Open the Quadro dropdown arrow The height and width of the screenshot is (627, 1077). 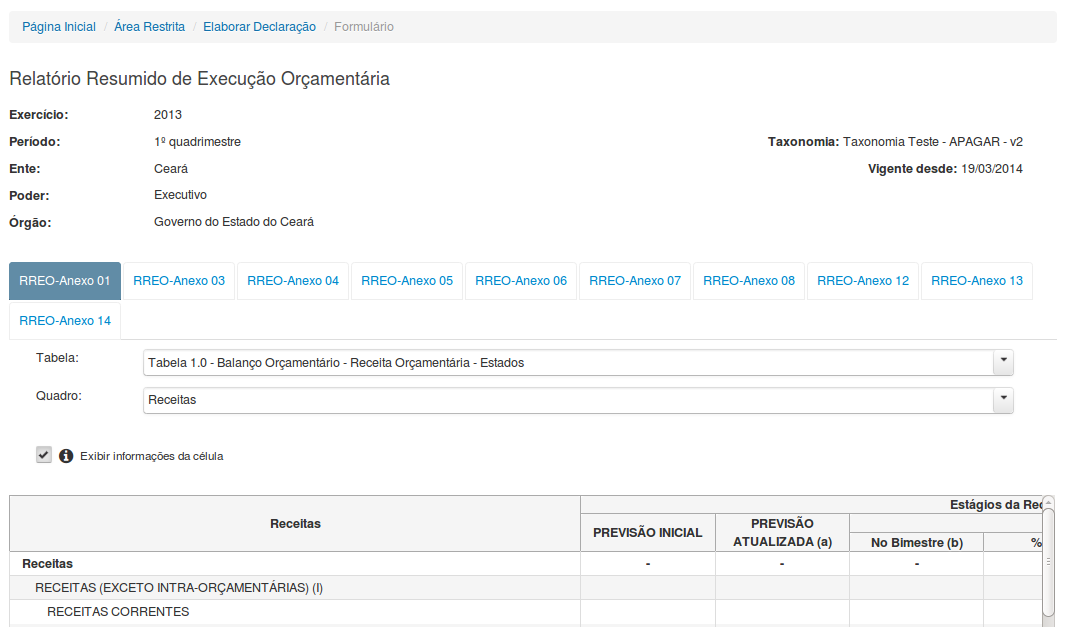[x=1003, y=400]
